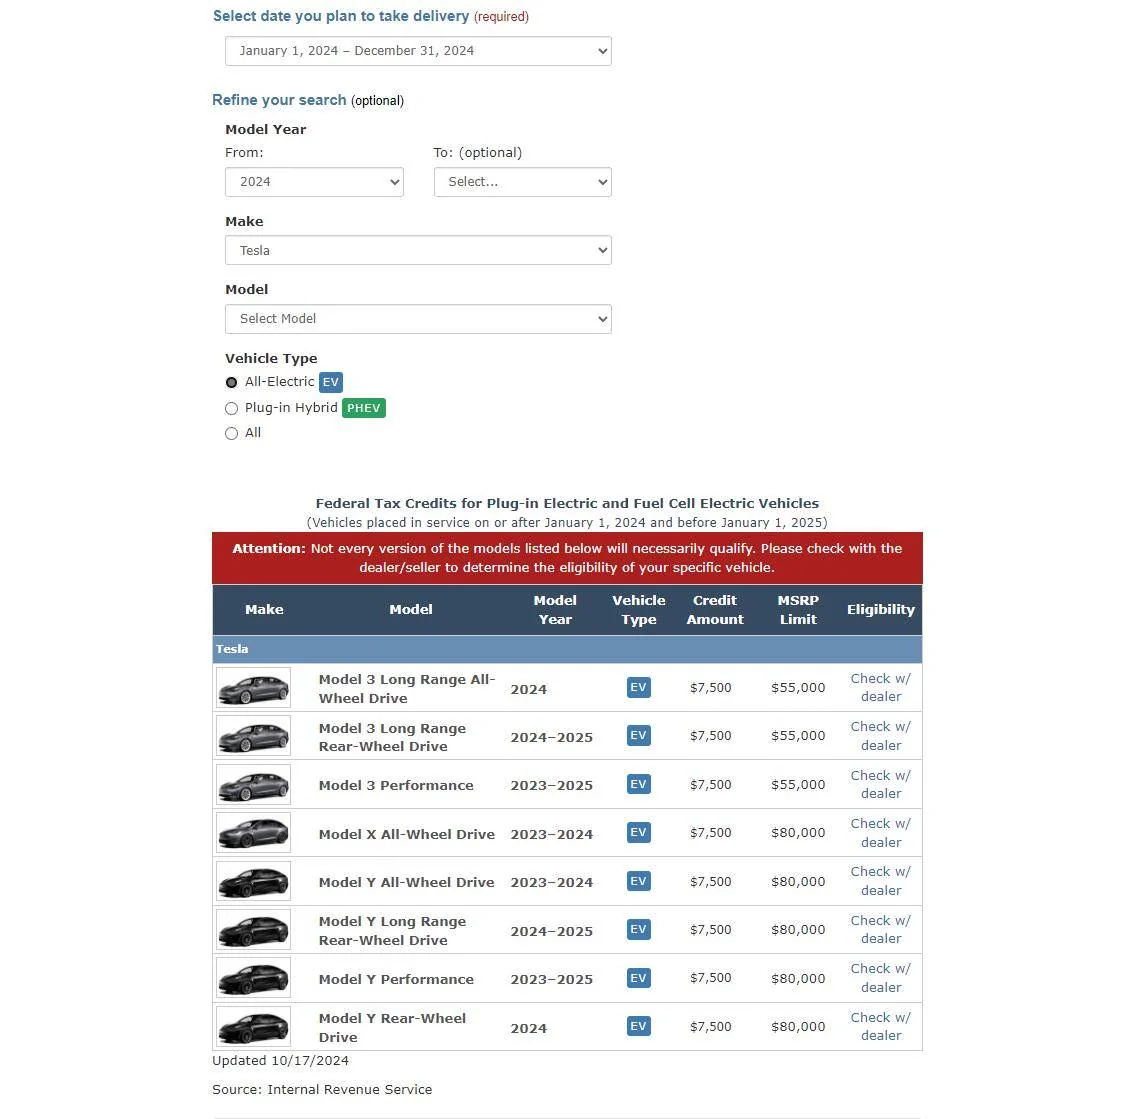Open the Model Year From dropdown
This screenshot has height=1119, width=1138.
click(314, 182)
